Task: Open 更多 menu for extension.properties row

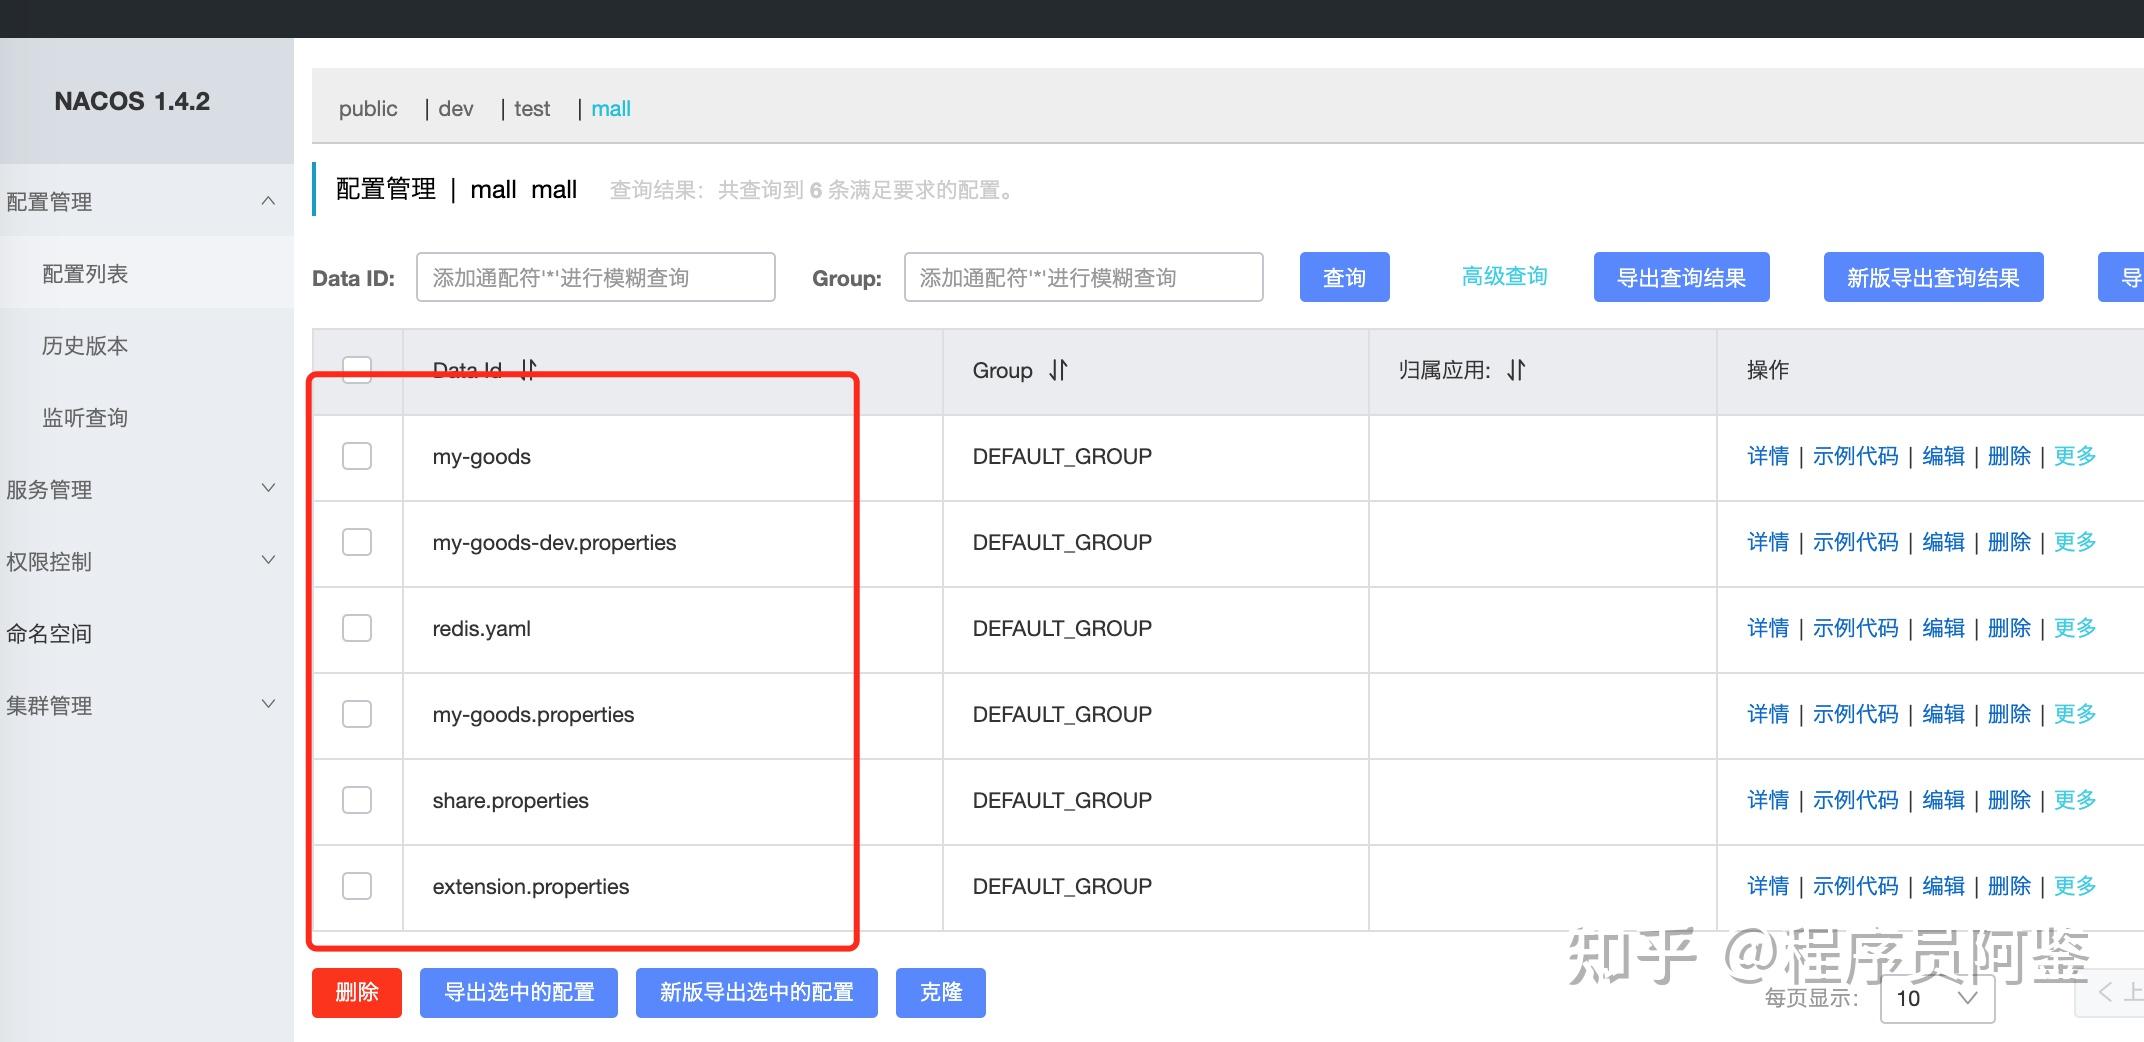Action: [2075, 886]
